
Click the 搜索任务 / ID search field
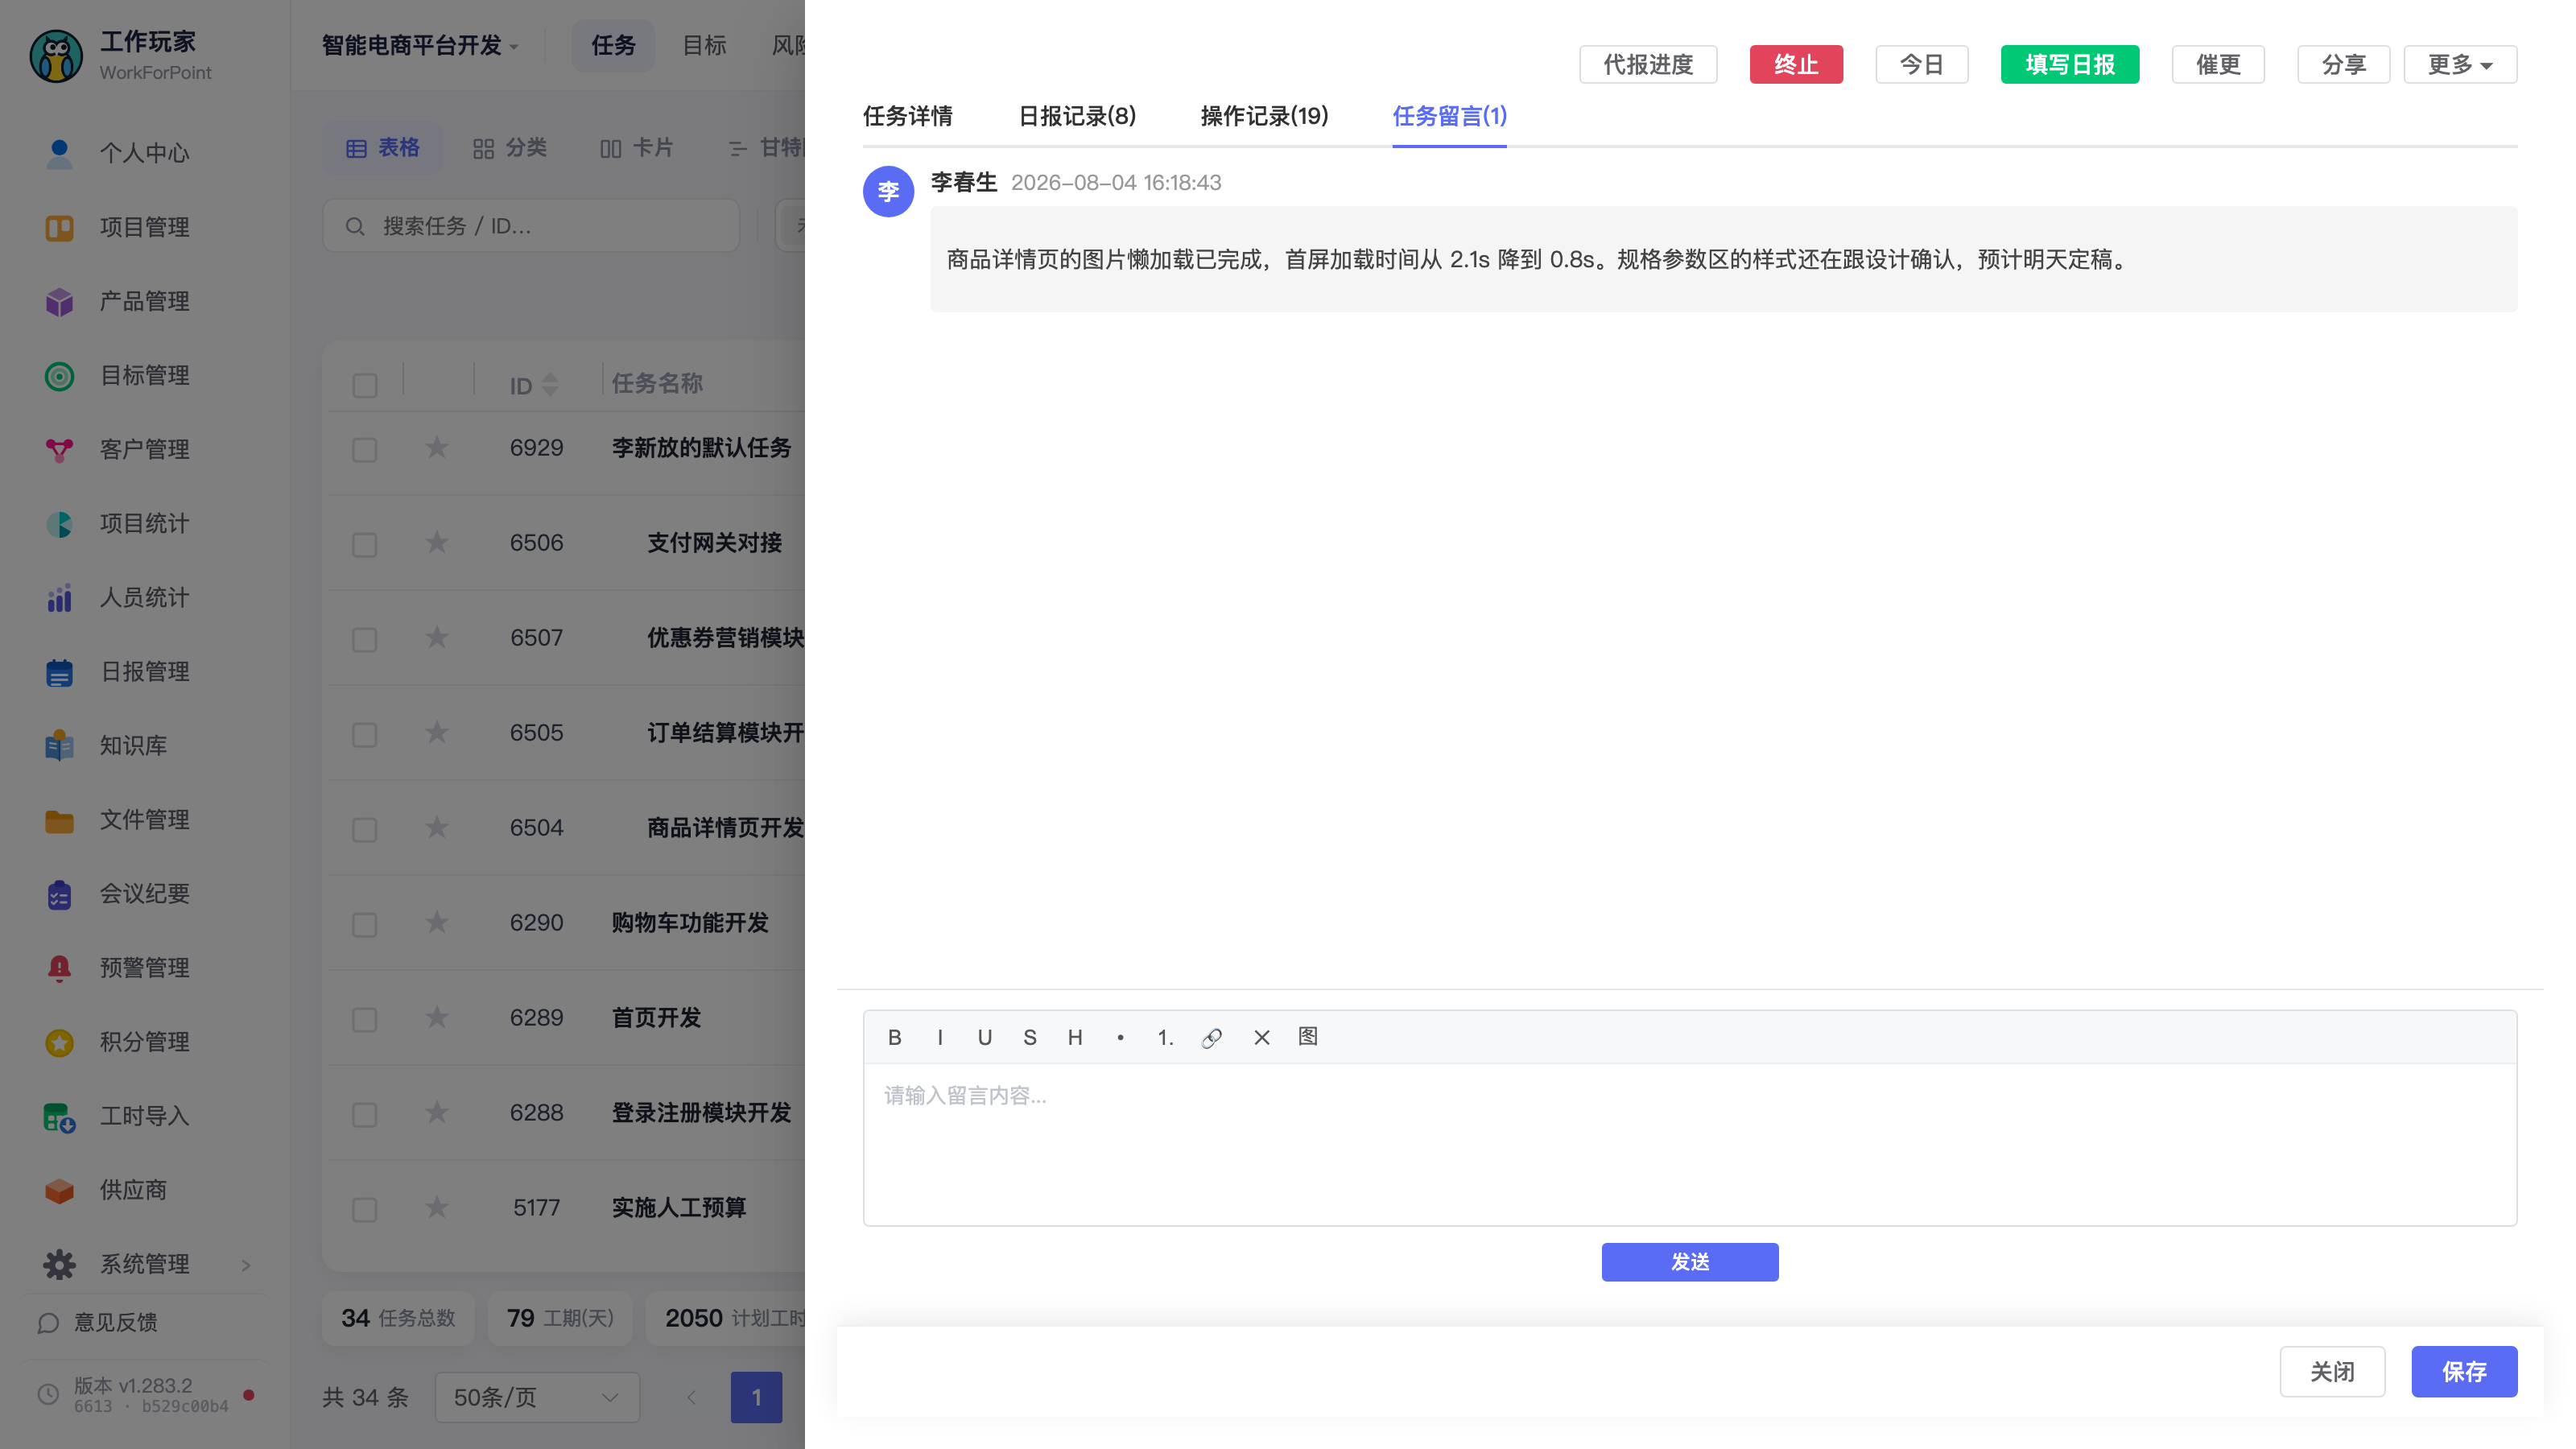[531, 226]
